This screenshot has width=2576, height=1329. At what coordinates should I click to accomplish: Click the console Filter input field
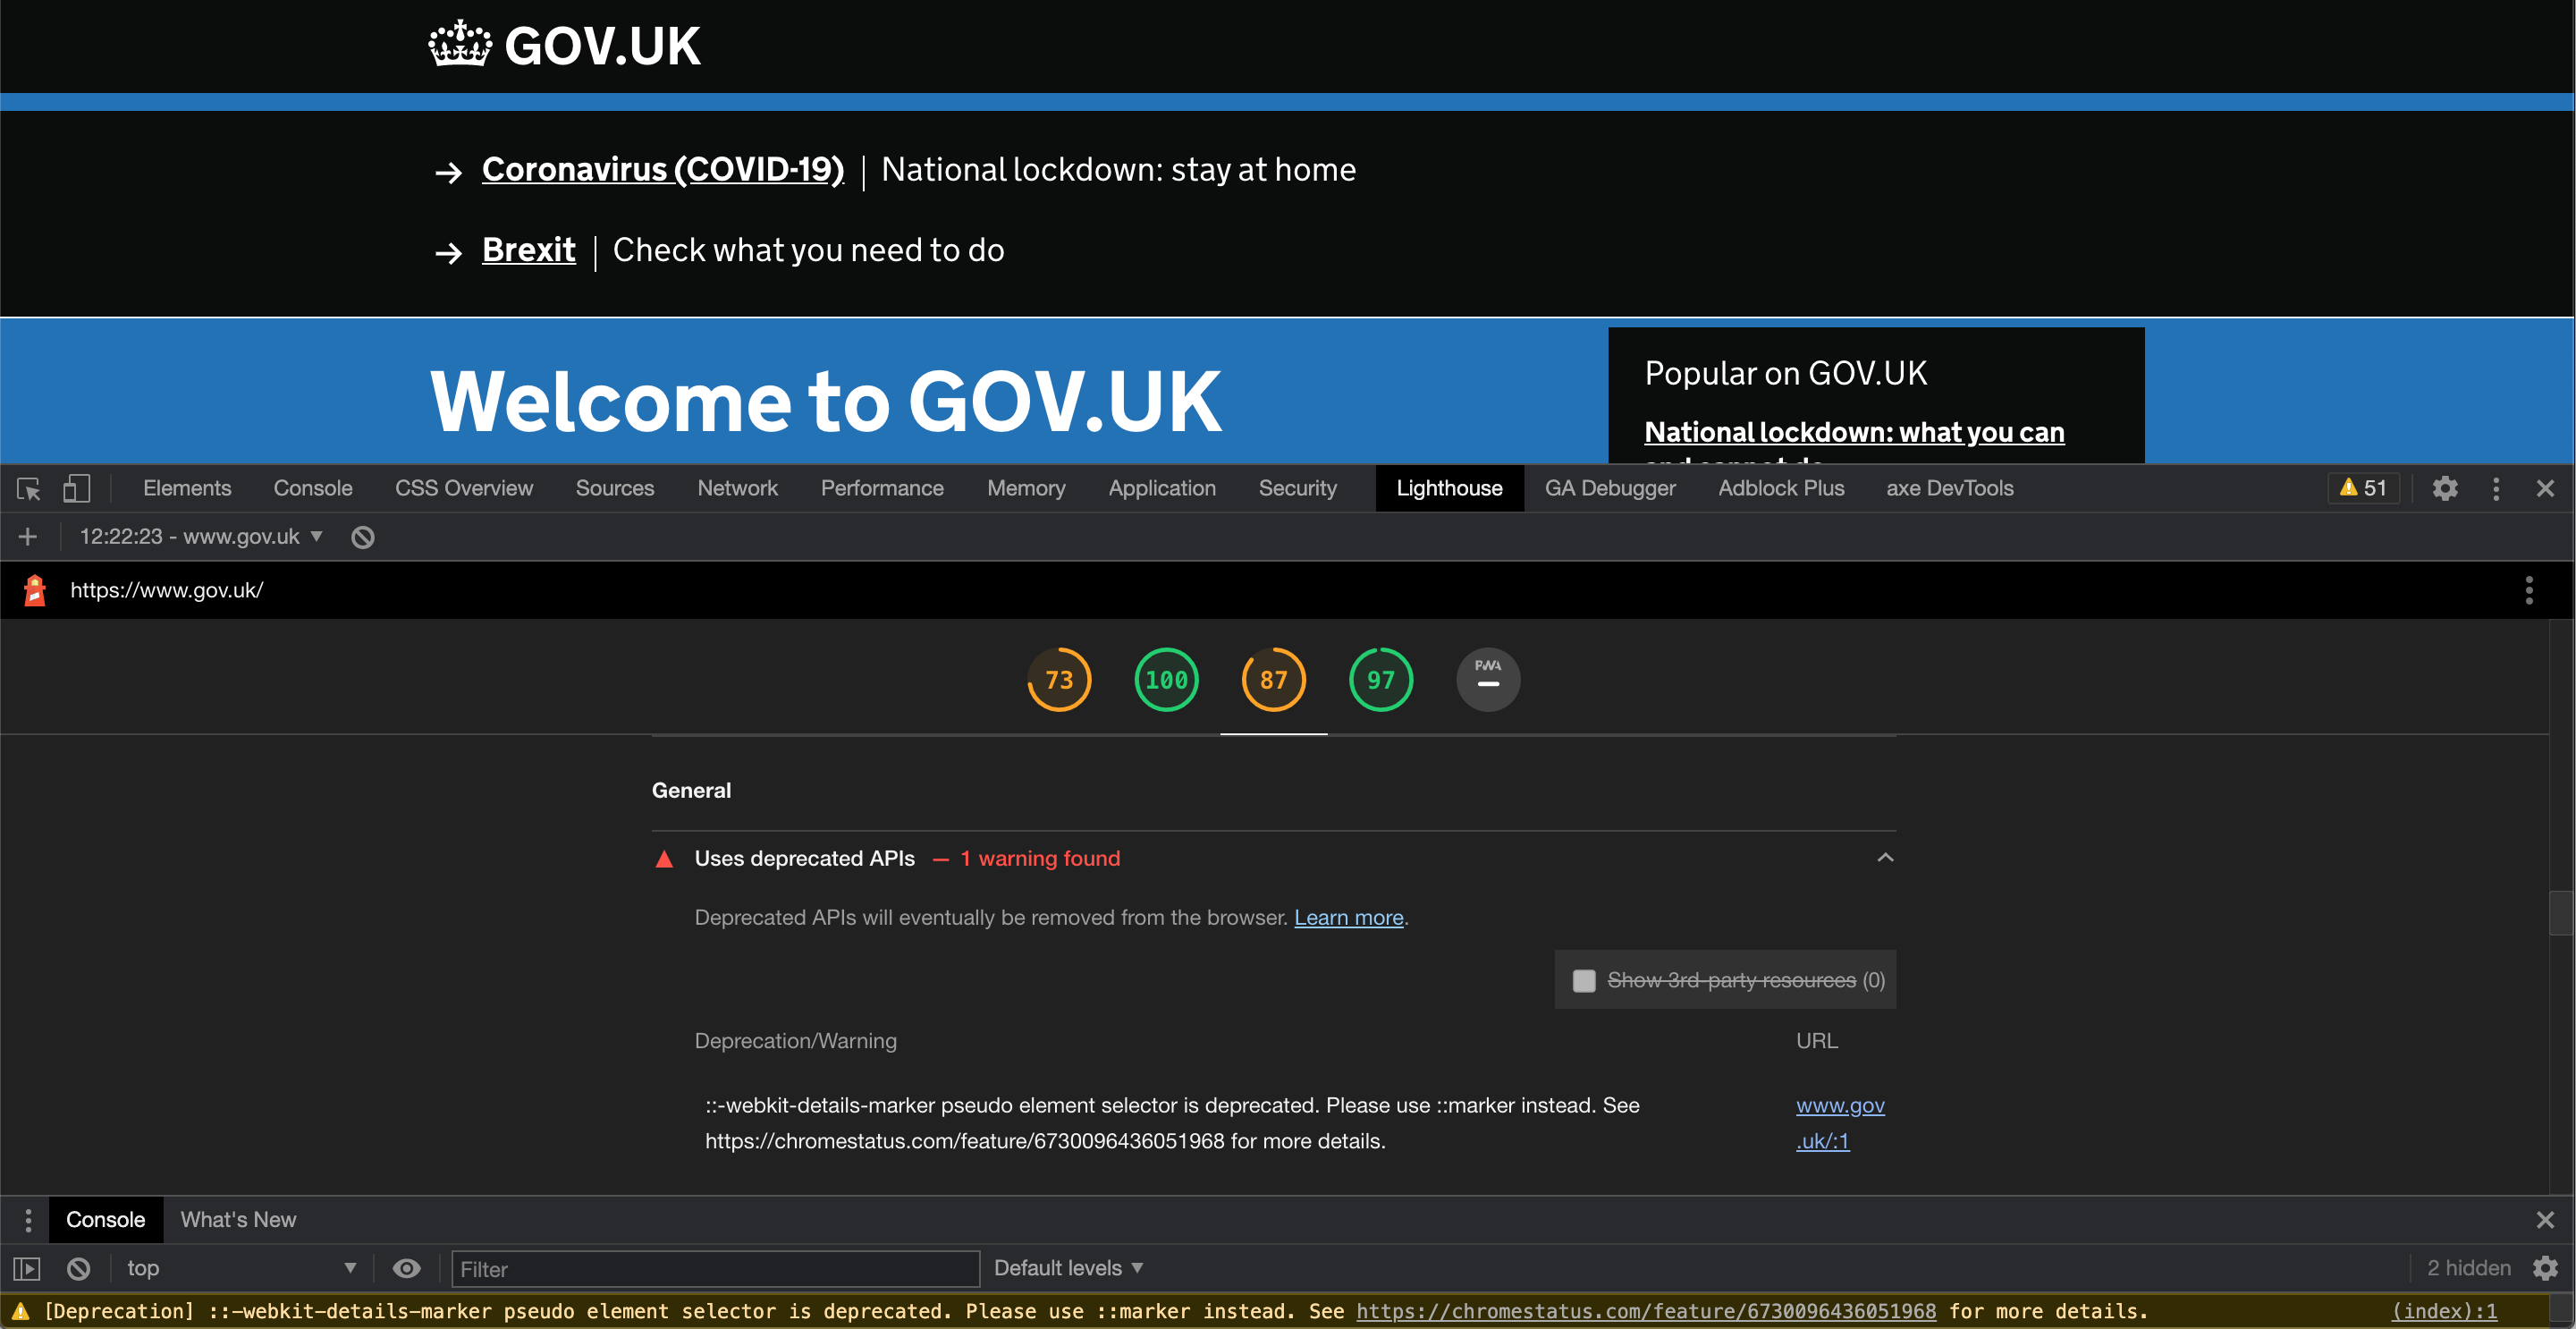pyautogui.click(x=716, y=1269)
